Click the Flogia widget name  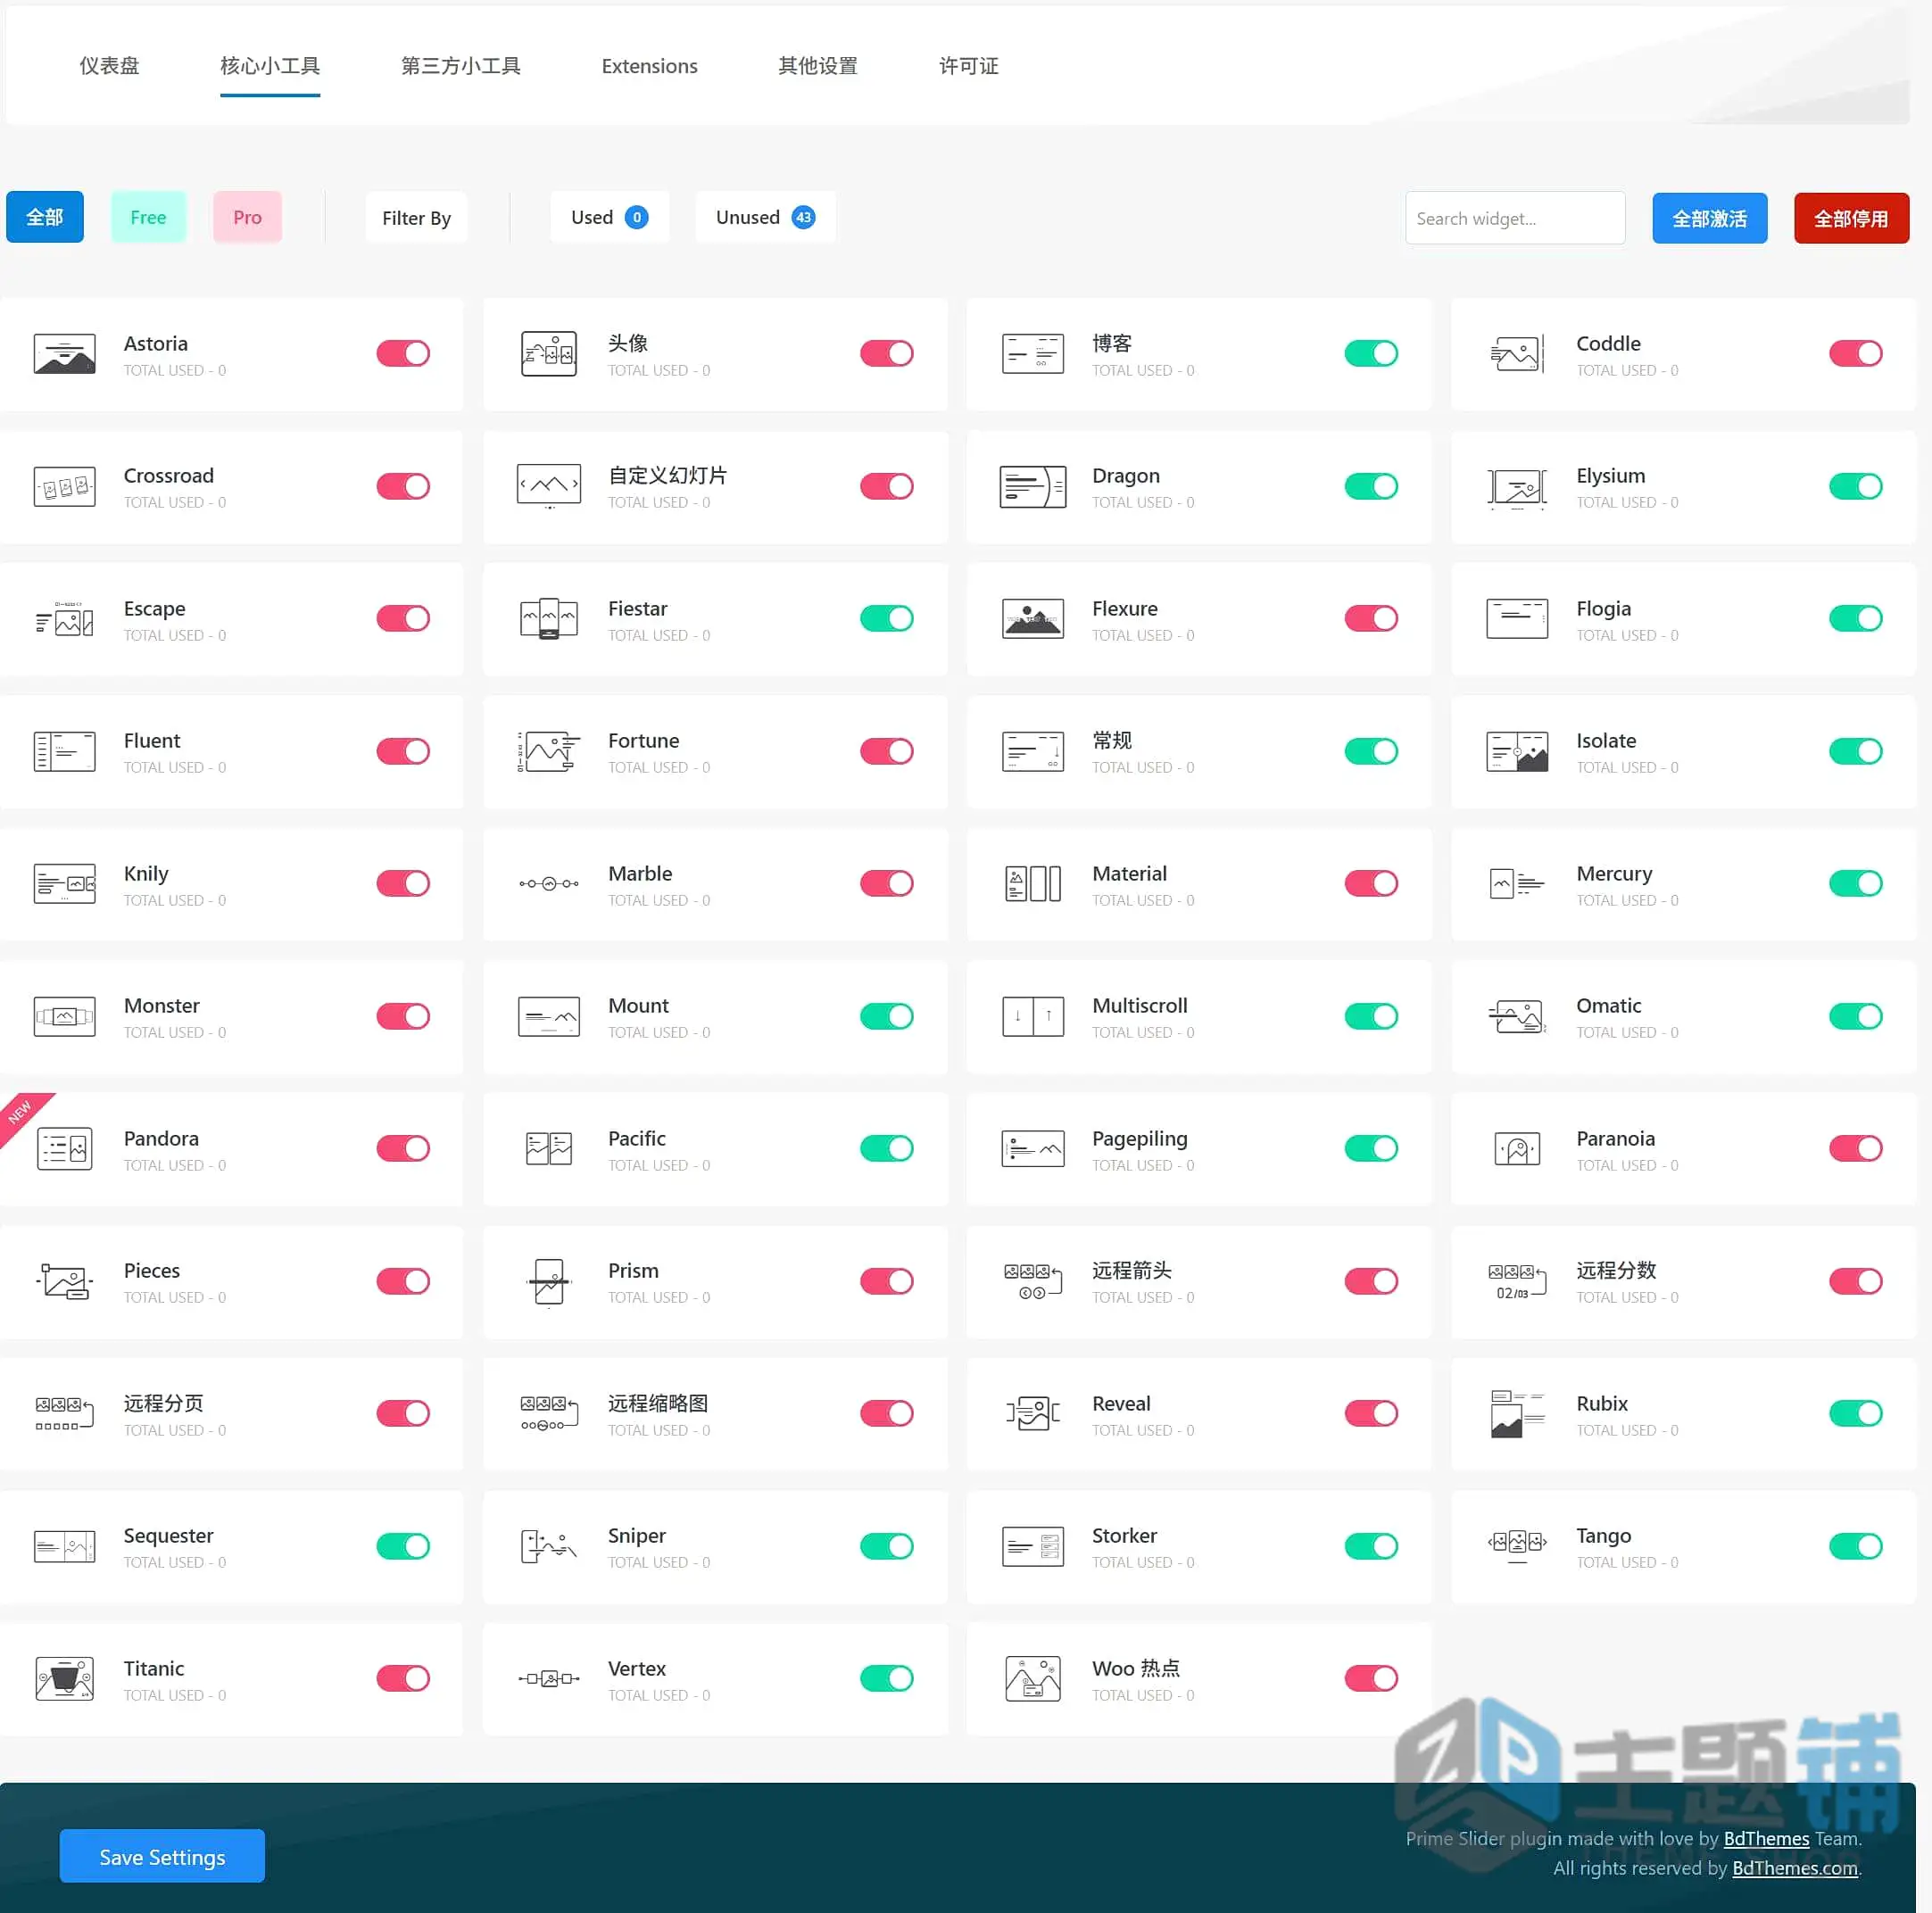point(1603,609)
